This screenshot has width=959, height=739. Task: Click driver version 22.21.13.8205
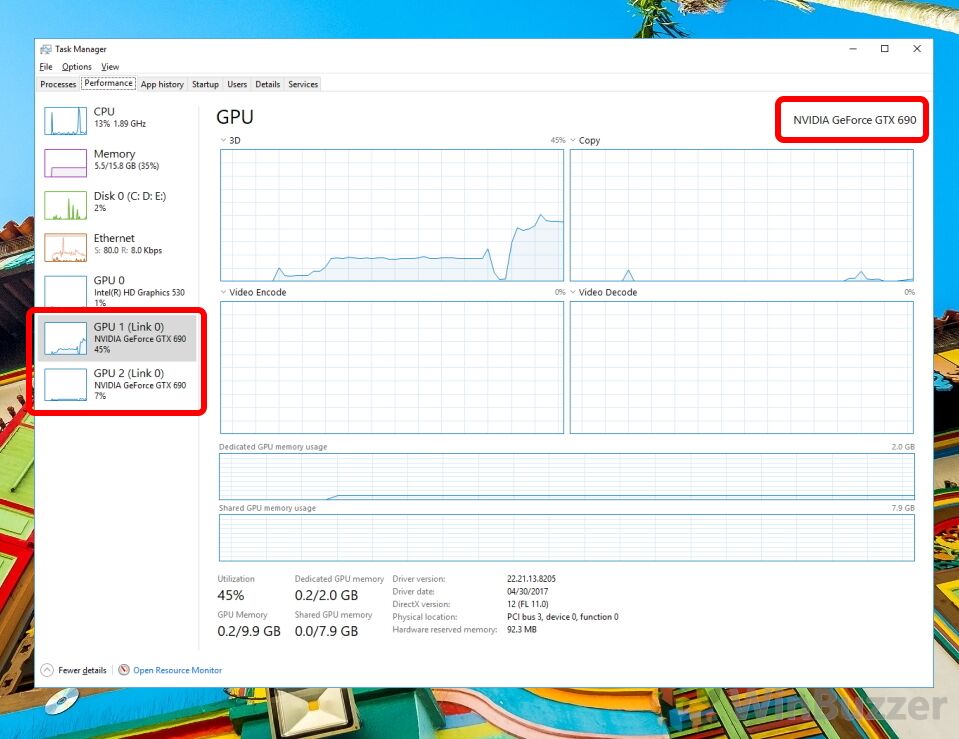531,579
